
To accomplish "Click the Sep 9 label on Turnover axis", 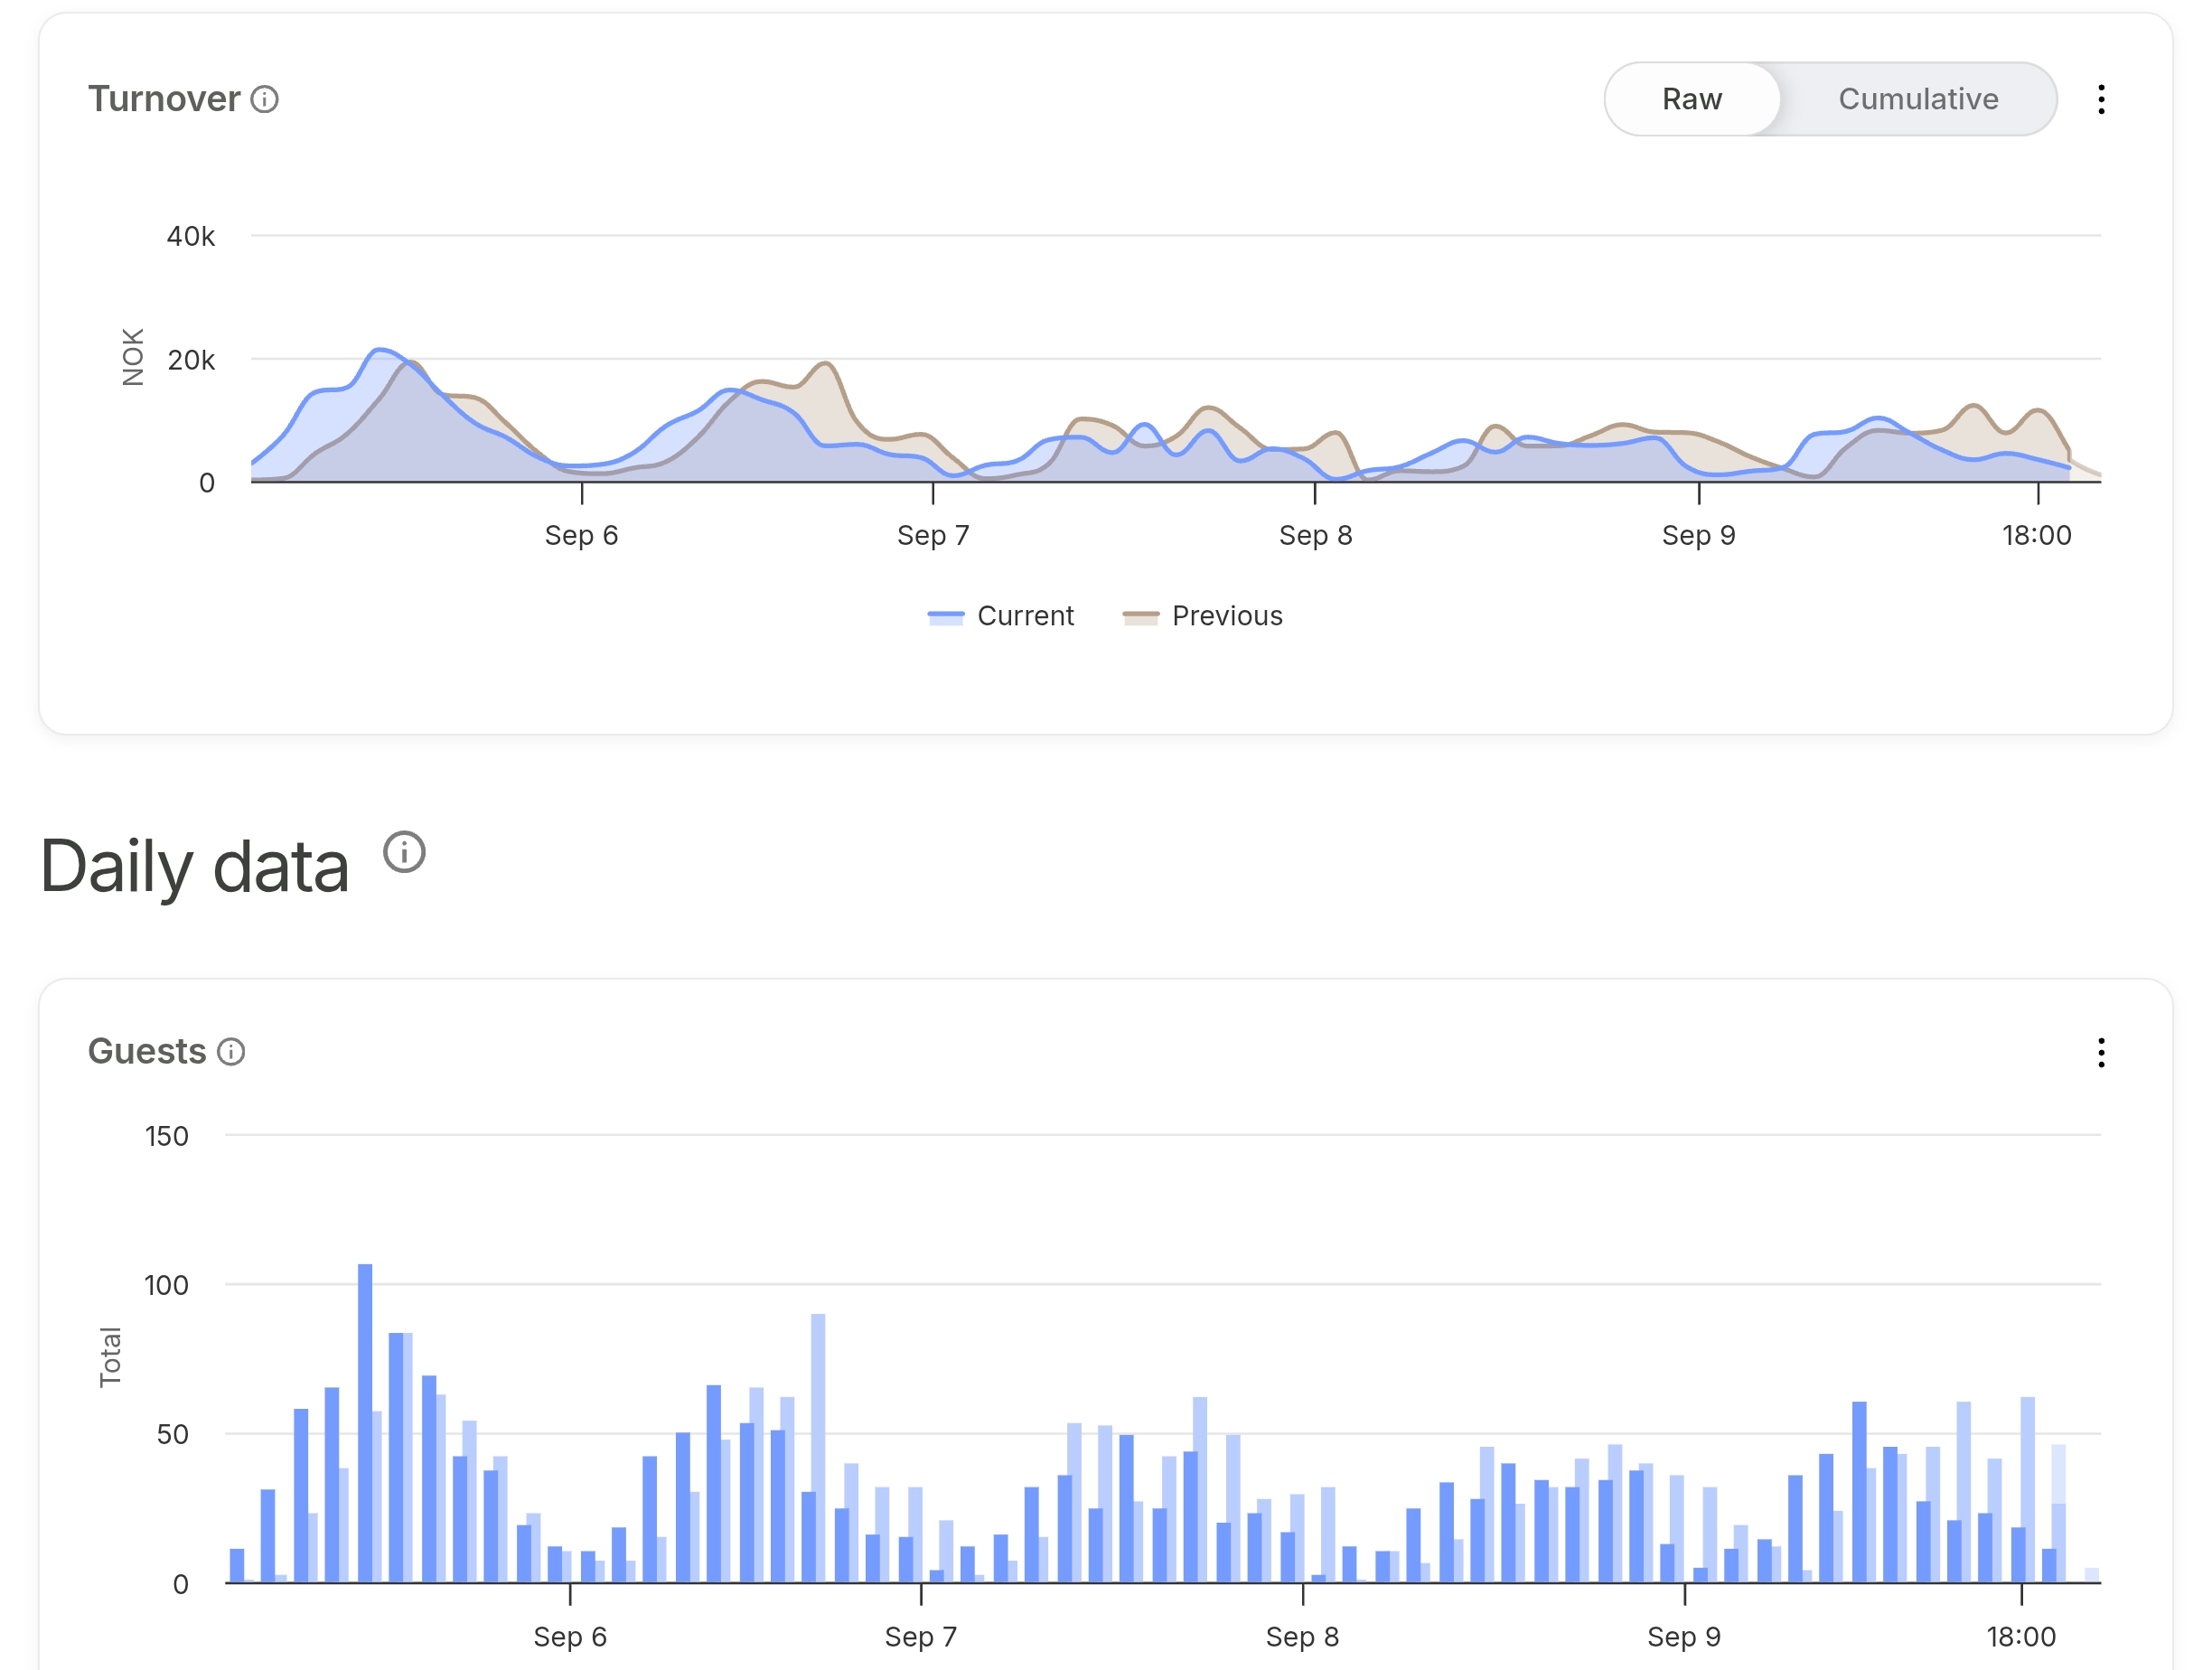I will [1698, 535].
